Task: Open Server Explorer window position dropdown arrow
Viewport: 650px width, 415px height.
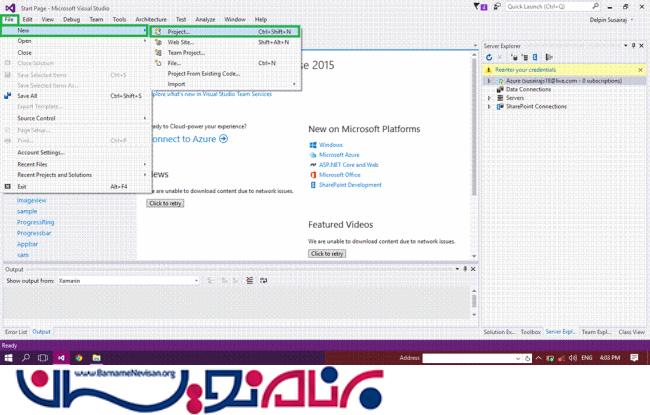Action: pyautogui.click(x=626, y=46)
